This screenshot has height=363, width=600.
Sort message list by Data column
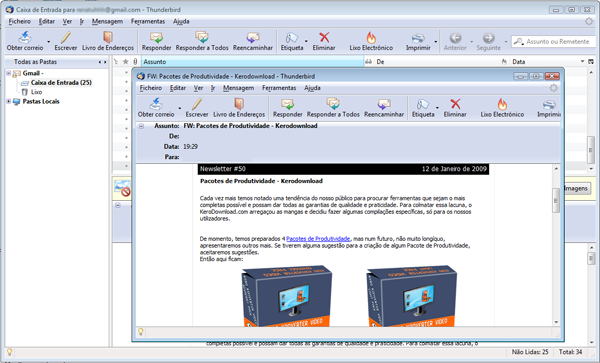pos(547,62)
